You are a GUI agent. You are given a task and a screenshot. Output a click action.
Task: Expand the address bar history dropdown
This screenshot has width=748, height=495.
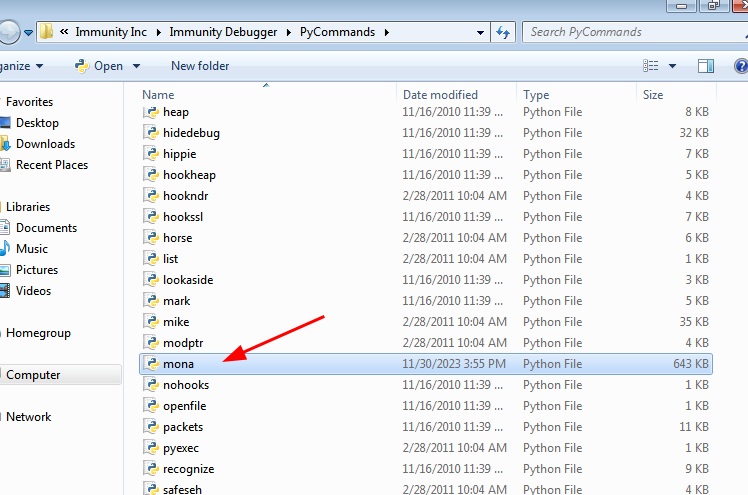(x=480, y=32)
